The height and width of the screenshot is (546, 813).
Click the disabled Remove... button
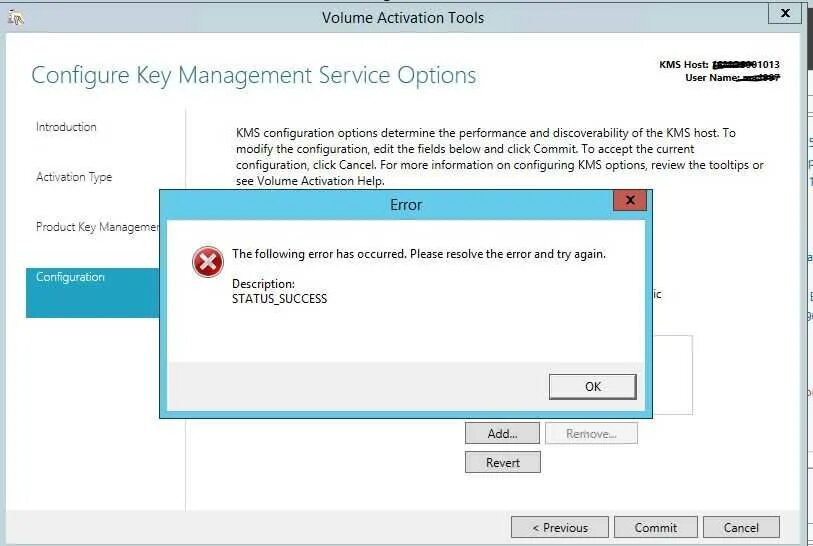[591, 433]
